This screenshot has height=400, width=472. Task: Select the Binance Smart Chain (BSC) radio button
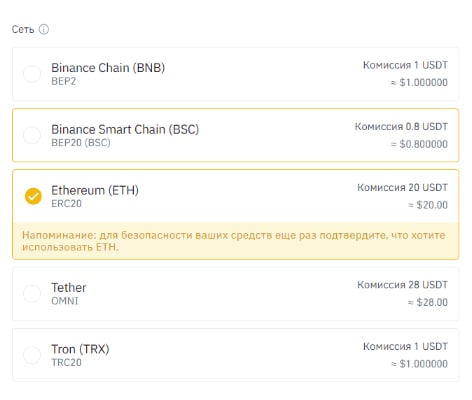pos(32,135)
